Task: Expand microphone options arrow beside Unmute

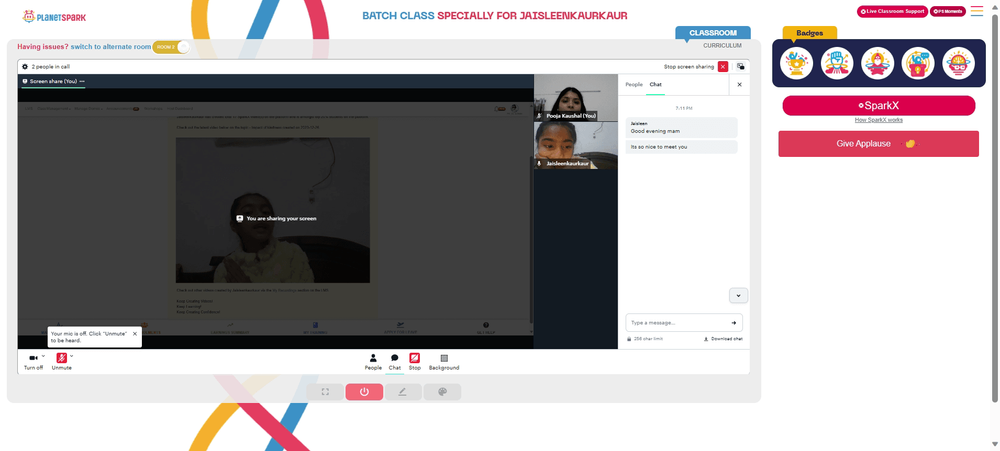Action: [x=71, y=355]
